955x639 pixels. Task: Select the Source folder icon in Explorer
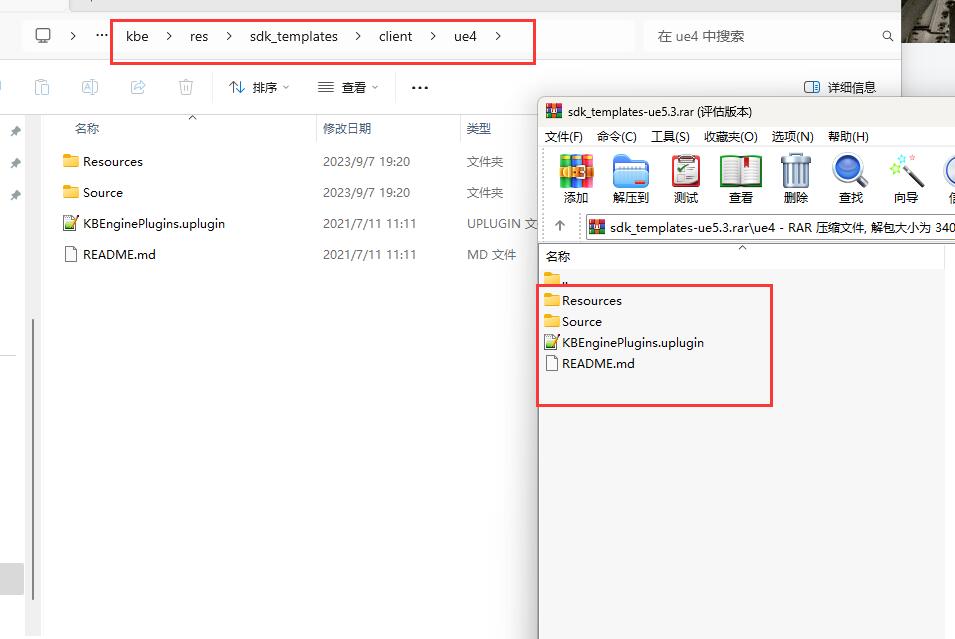71,192
